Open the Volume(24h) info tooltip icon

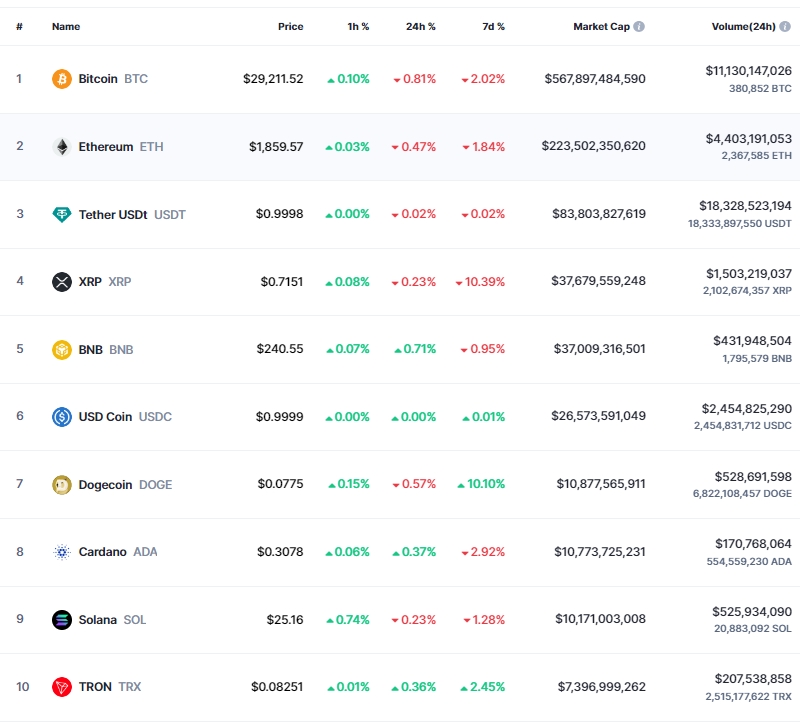coord(785,27)
